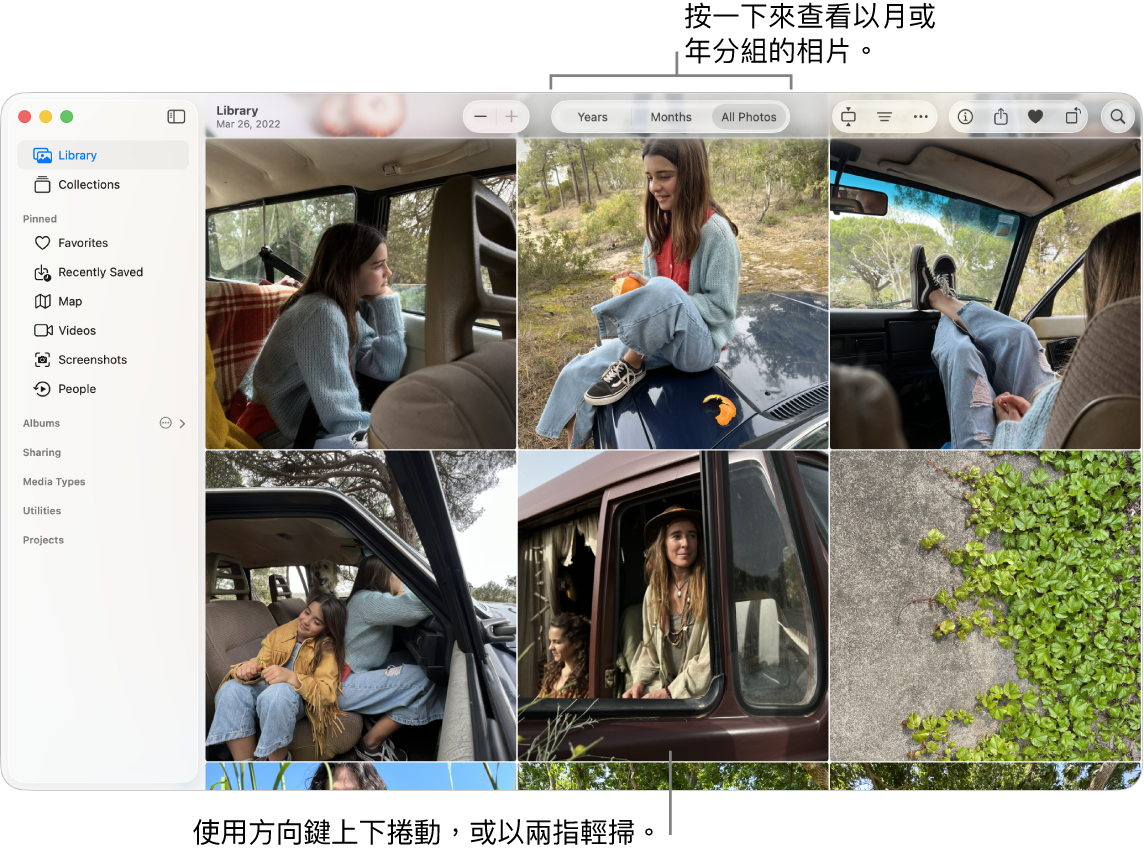This screenshot has width=1144, height=851.
Task: Open Screenshots in the sidebar
Action: coord(103,360)
